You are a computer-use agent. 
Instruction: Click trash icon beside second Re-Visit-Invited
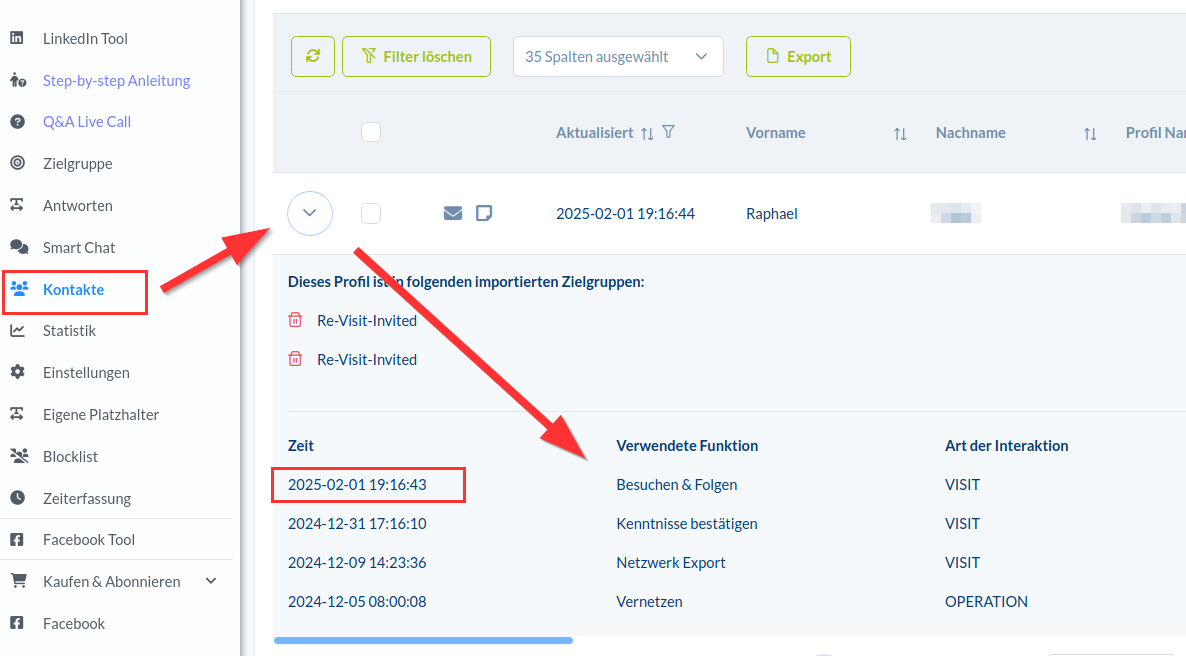pyautogui.click(x=295, y=360)
